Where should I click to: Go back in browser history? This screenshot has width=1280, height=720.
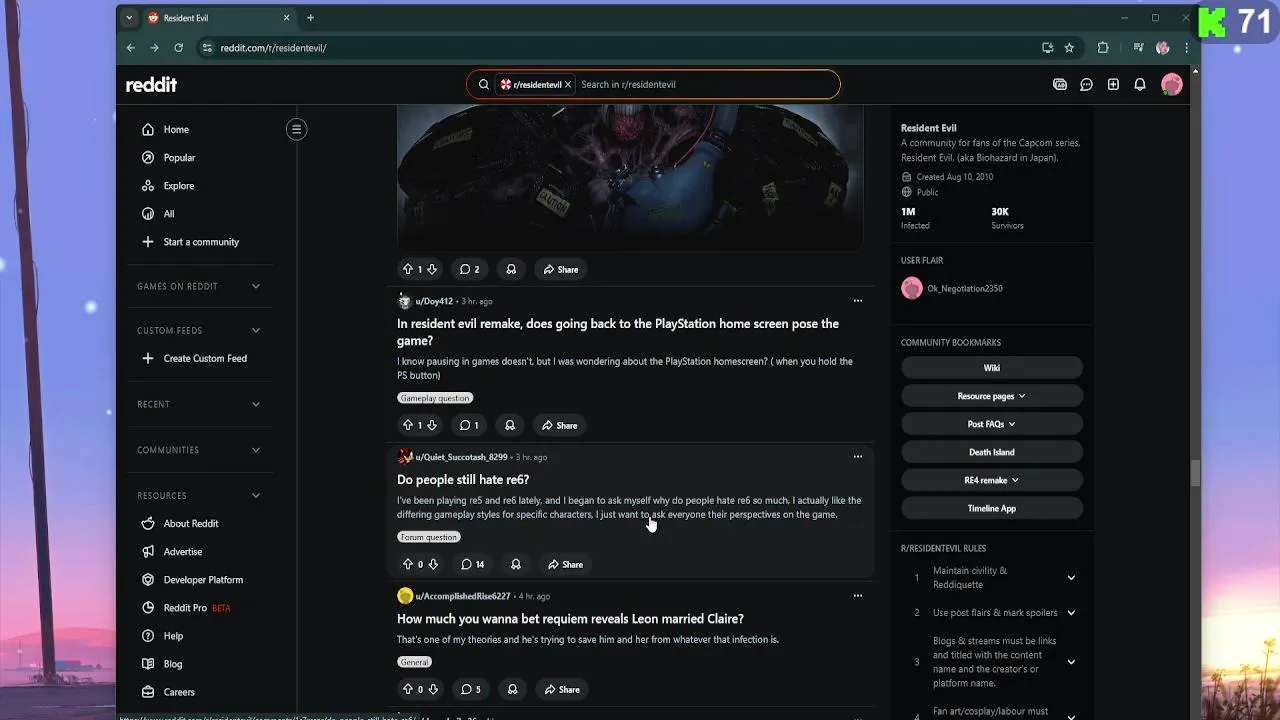click(130, 48)
